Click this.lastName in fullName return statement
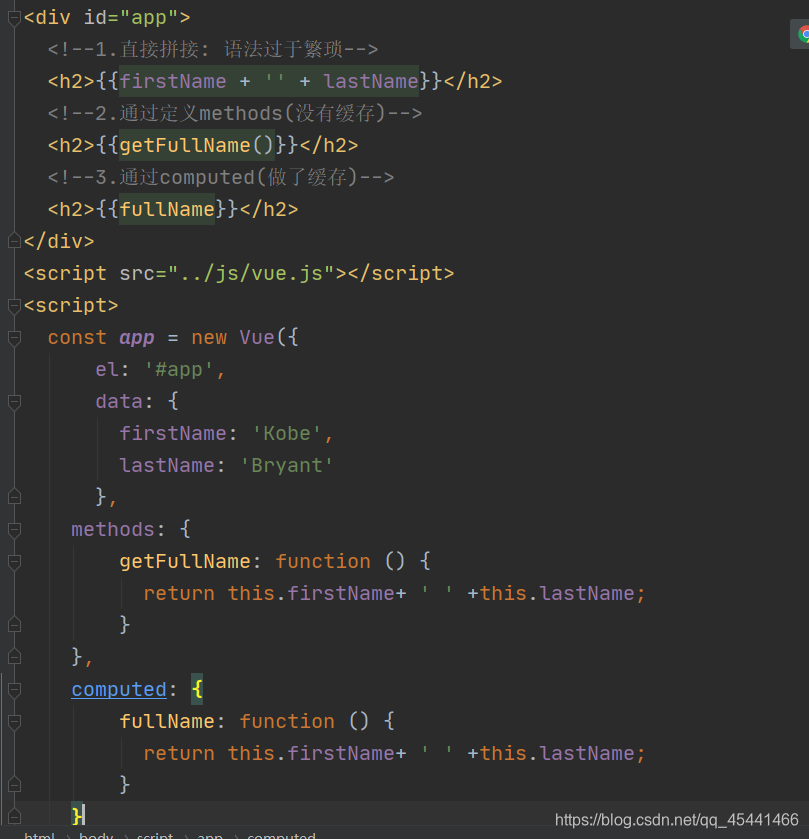 point(556,754)
